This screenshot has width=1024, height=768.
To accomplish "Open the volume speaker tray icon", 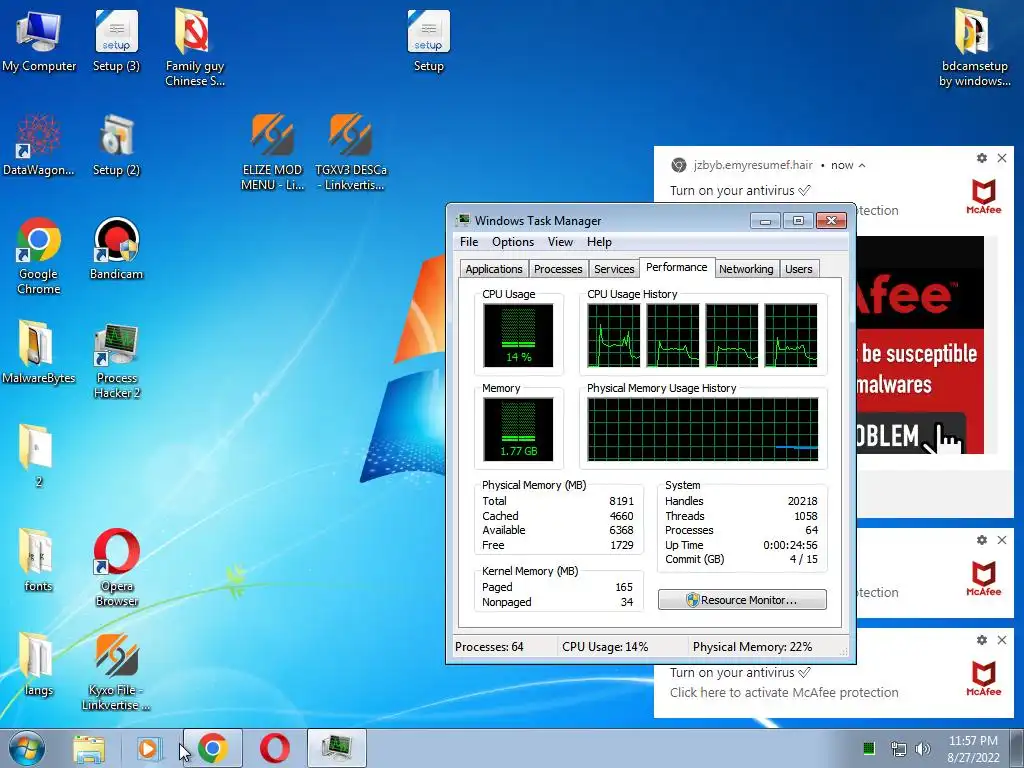I will 923,748.
